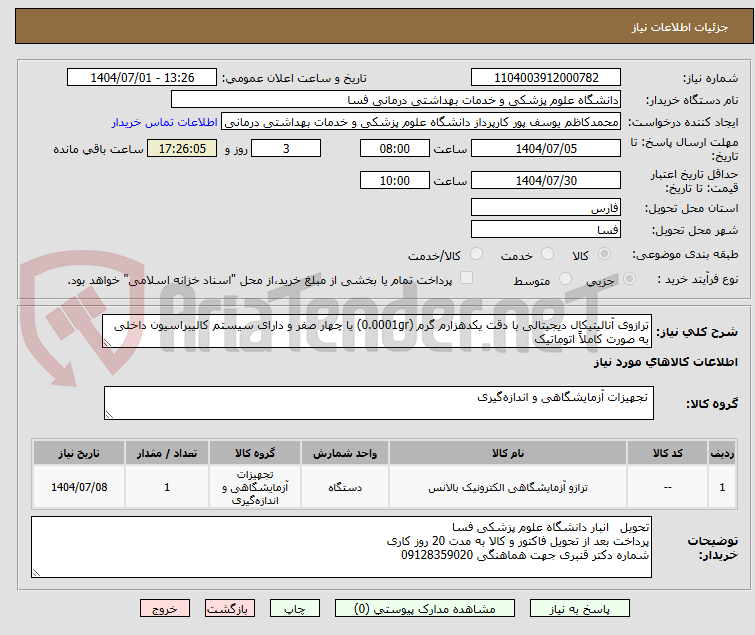Click the 'کد کالا' column header
The width and height of the screenshot is (755, 635).
click(x=667, y=453)
